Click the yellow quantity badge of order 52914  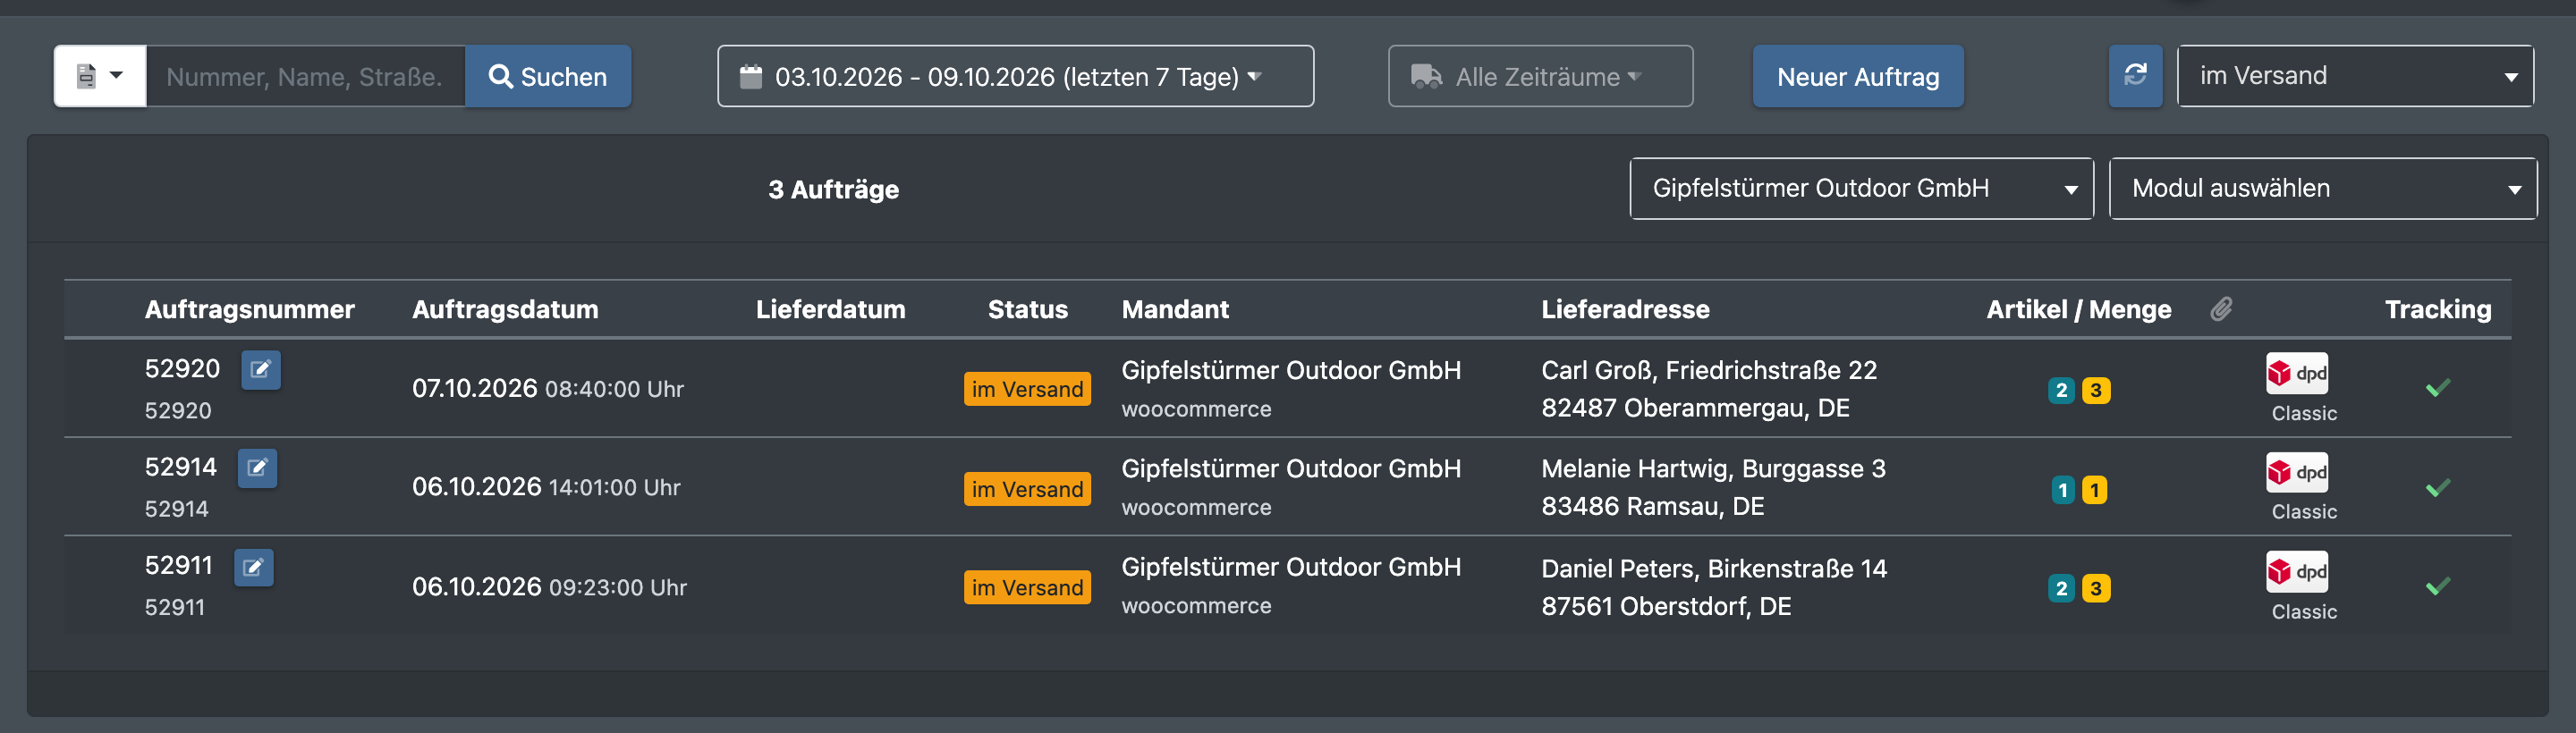click(2094, 490)
